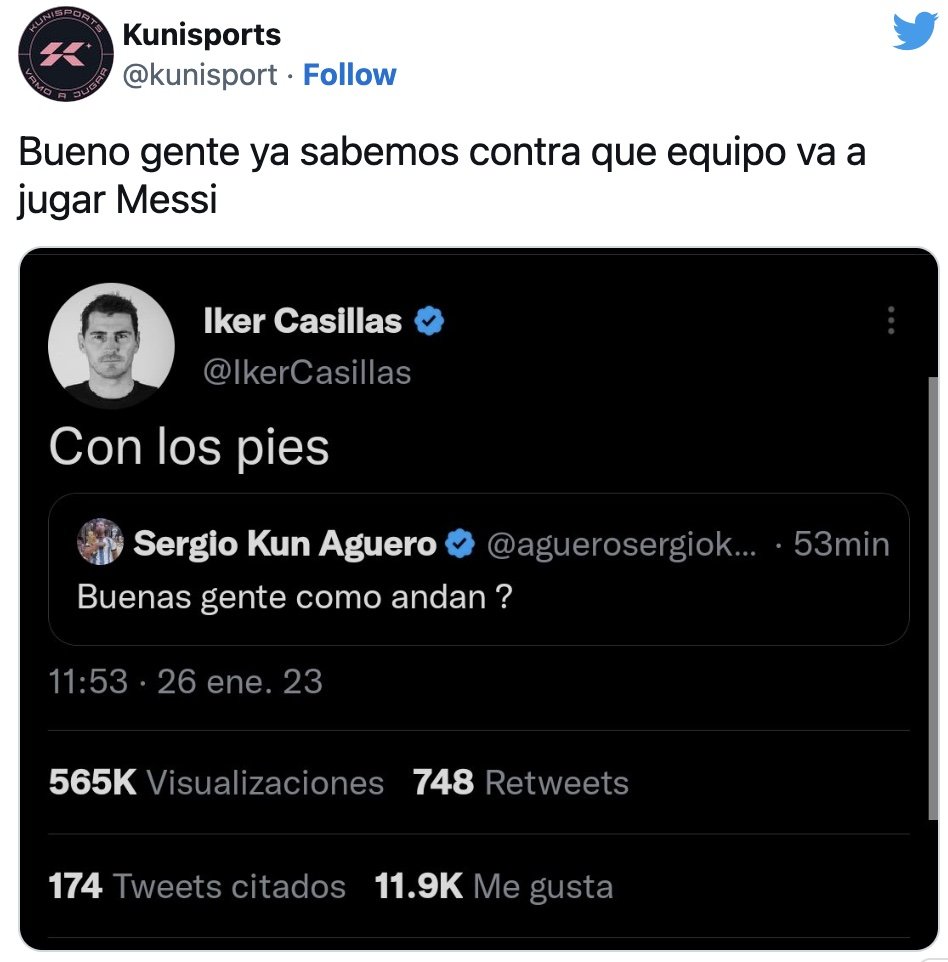This screenshot has width=948, height=962.
Task: Click the Twitter bird logo
Action: [915, 31]
